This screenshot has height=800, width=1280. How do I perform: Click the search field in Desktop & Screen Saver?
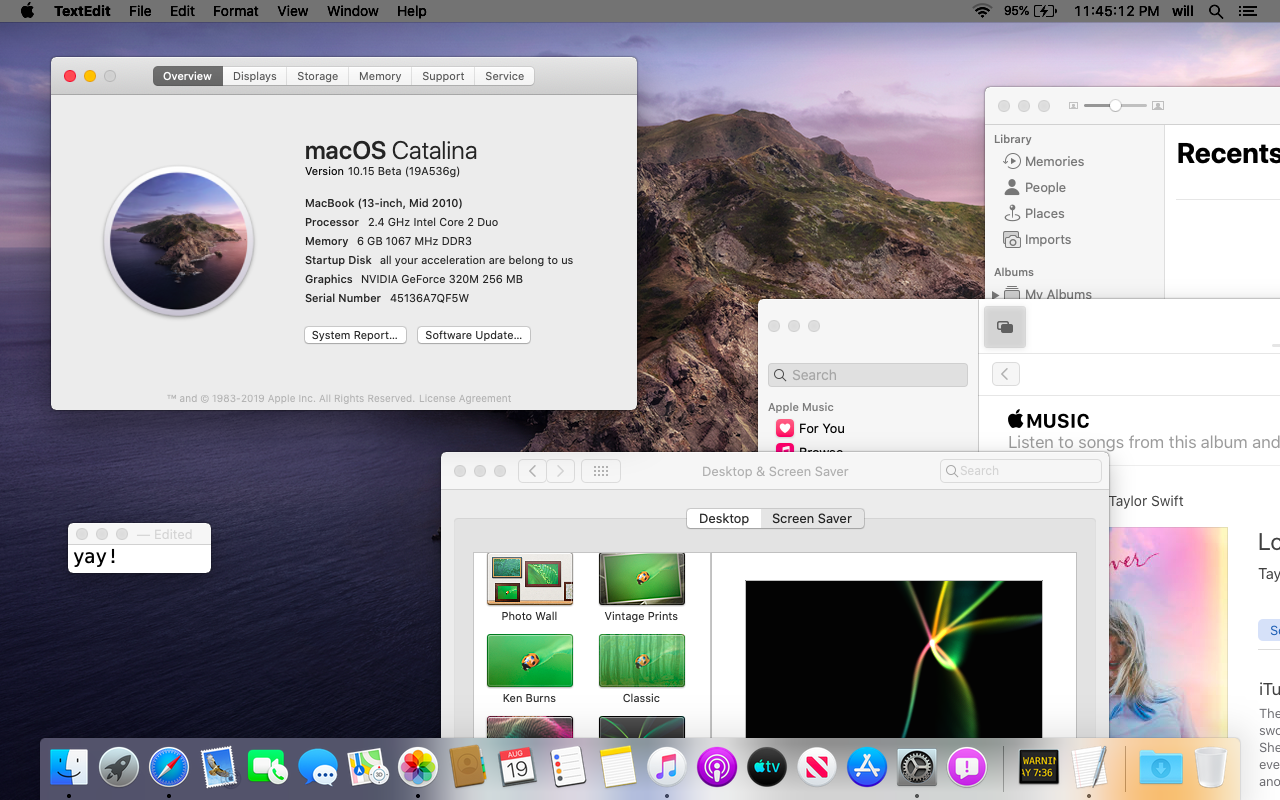(1021, 471)
